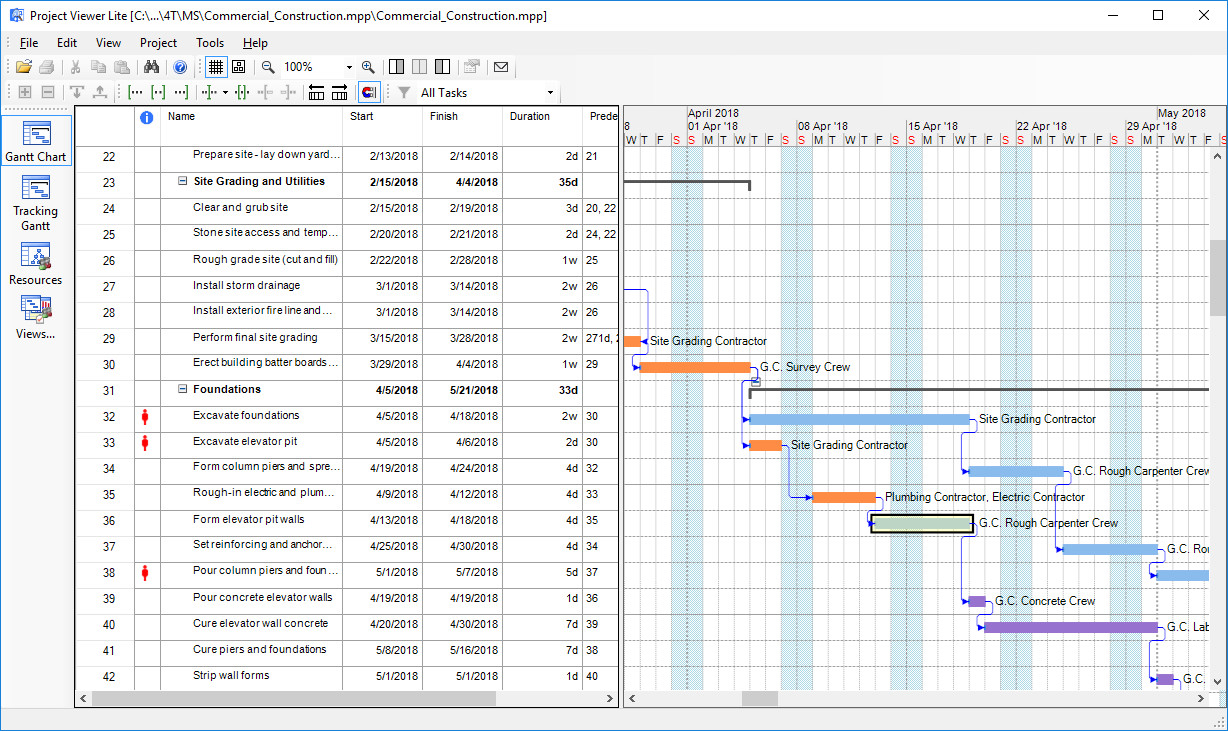Click the filter funnel icon
Screen dimensions: 1228x731
[402, 92]
